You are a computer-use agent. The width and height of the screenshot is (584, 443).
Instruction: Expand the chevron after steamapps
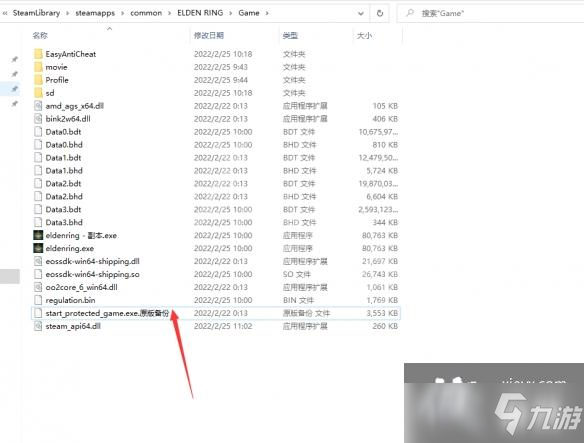click(123, 13)
